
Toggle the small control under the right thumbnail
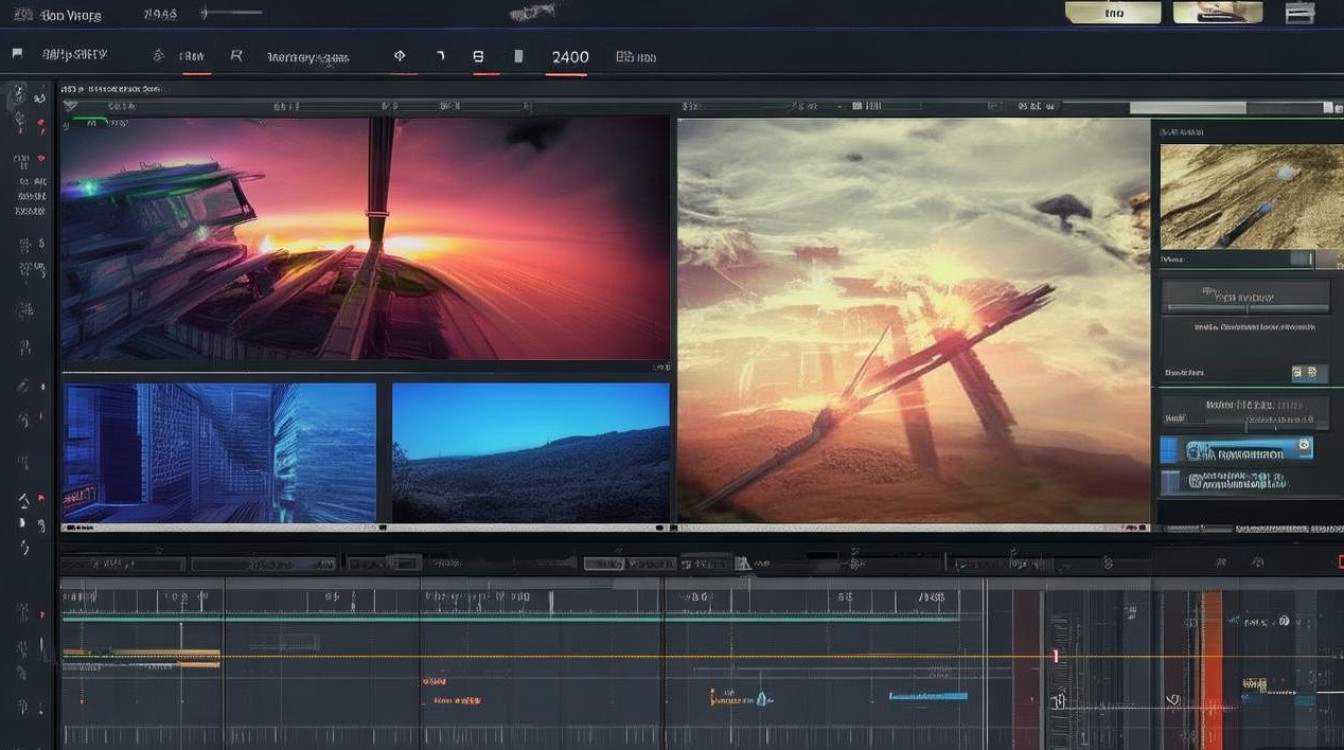pos(1300,259)
